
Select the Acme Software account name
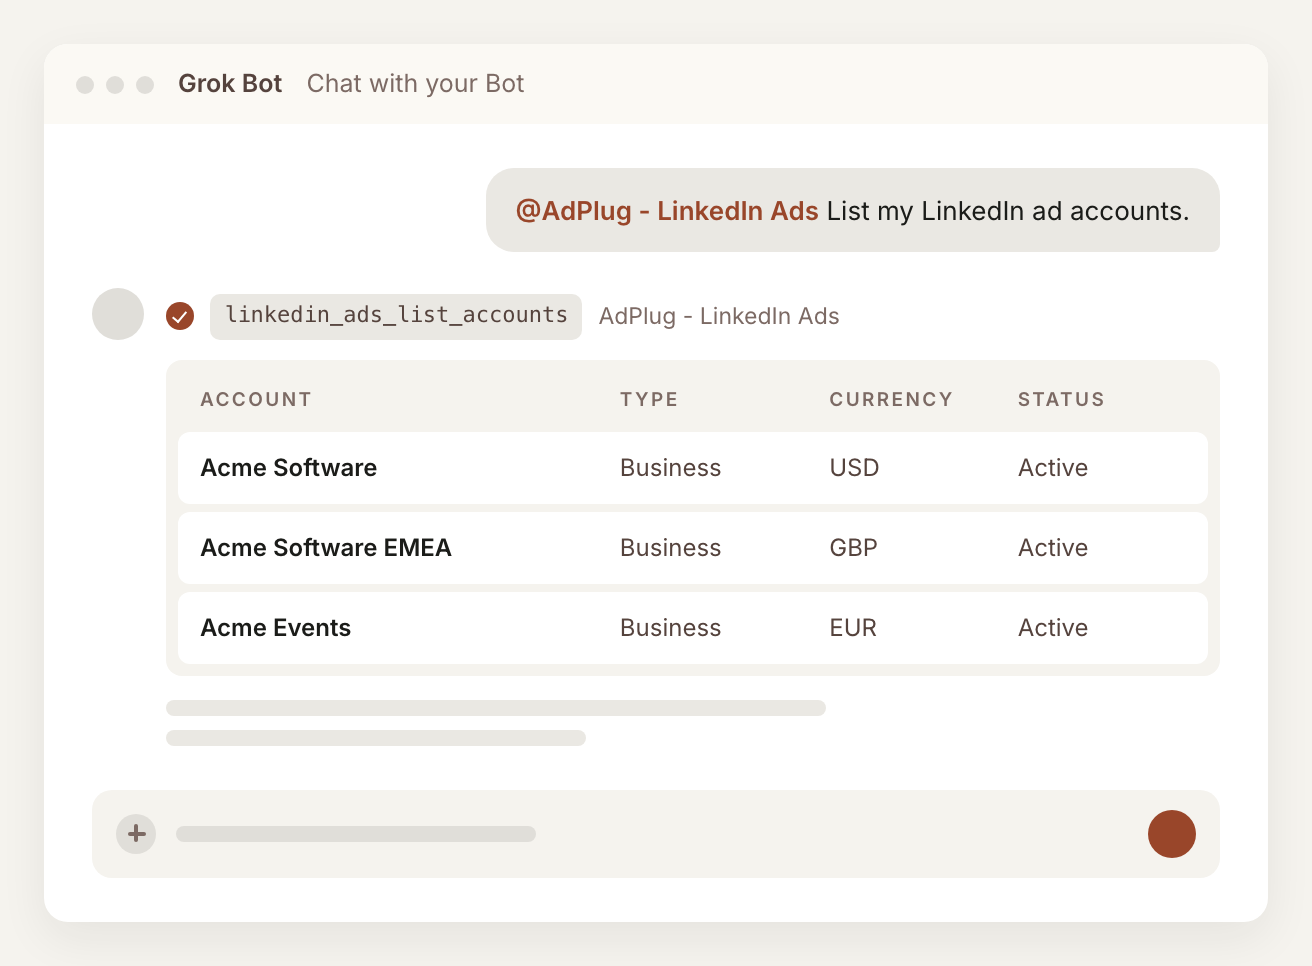click(289, 468)
